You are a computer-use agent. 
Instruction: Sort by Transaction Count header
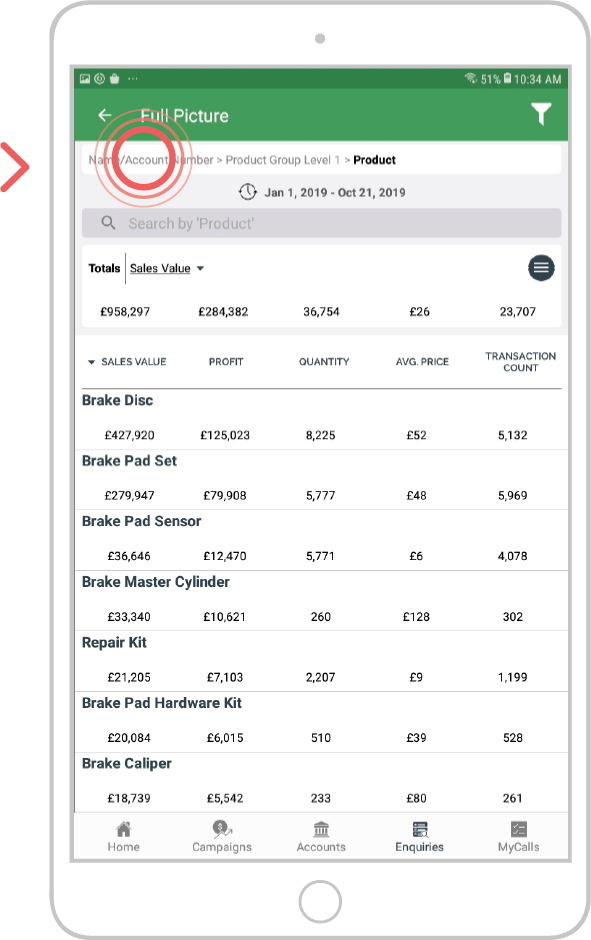coord(520,361)
